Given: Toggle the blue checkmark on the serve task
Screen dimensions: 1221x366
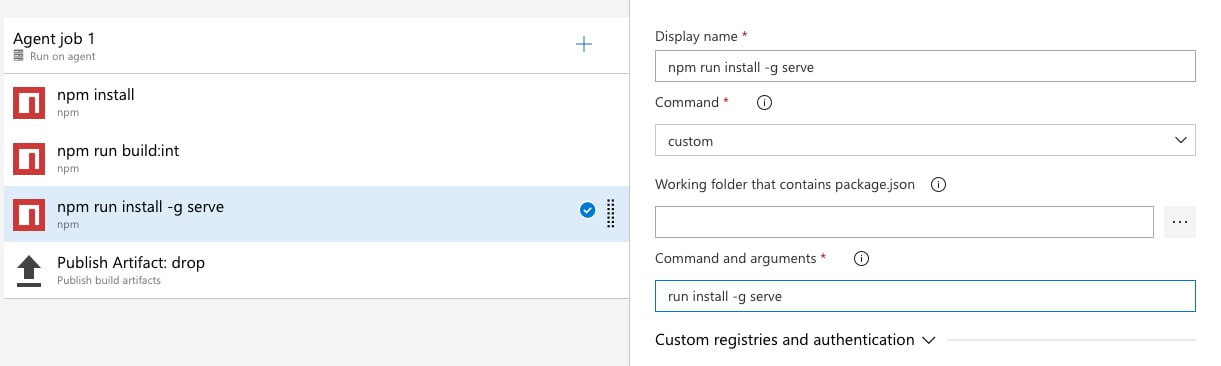Looking at the screenshot, I should 588,210.
